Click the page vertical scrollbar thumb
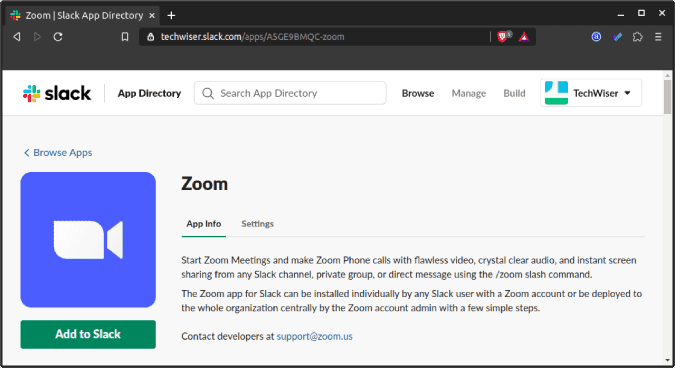The image size is (675, 368). point(668,97)
